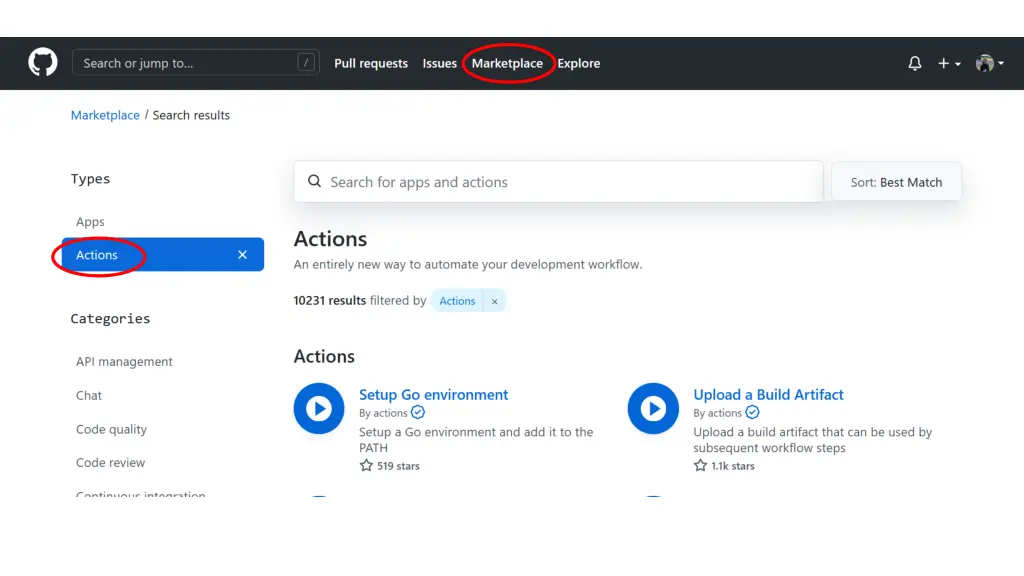Click verified badge beside Setup Go author
The height and width of the screenshot is (576, 1024).
click(417, 412)
